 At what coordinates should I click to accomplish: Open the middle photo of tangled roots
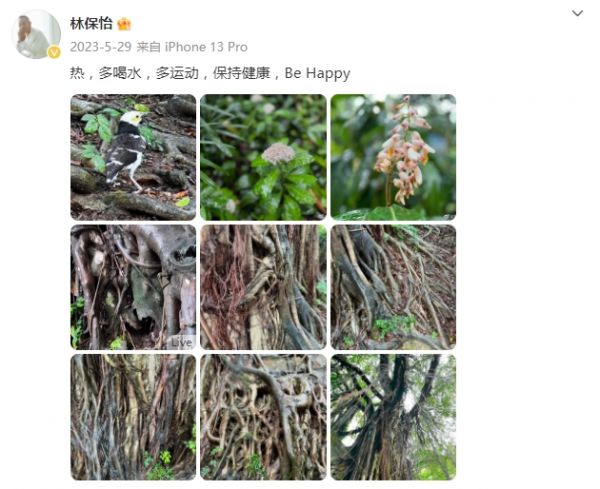click(263, 287)
